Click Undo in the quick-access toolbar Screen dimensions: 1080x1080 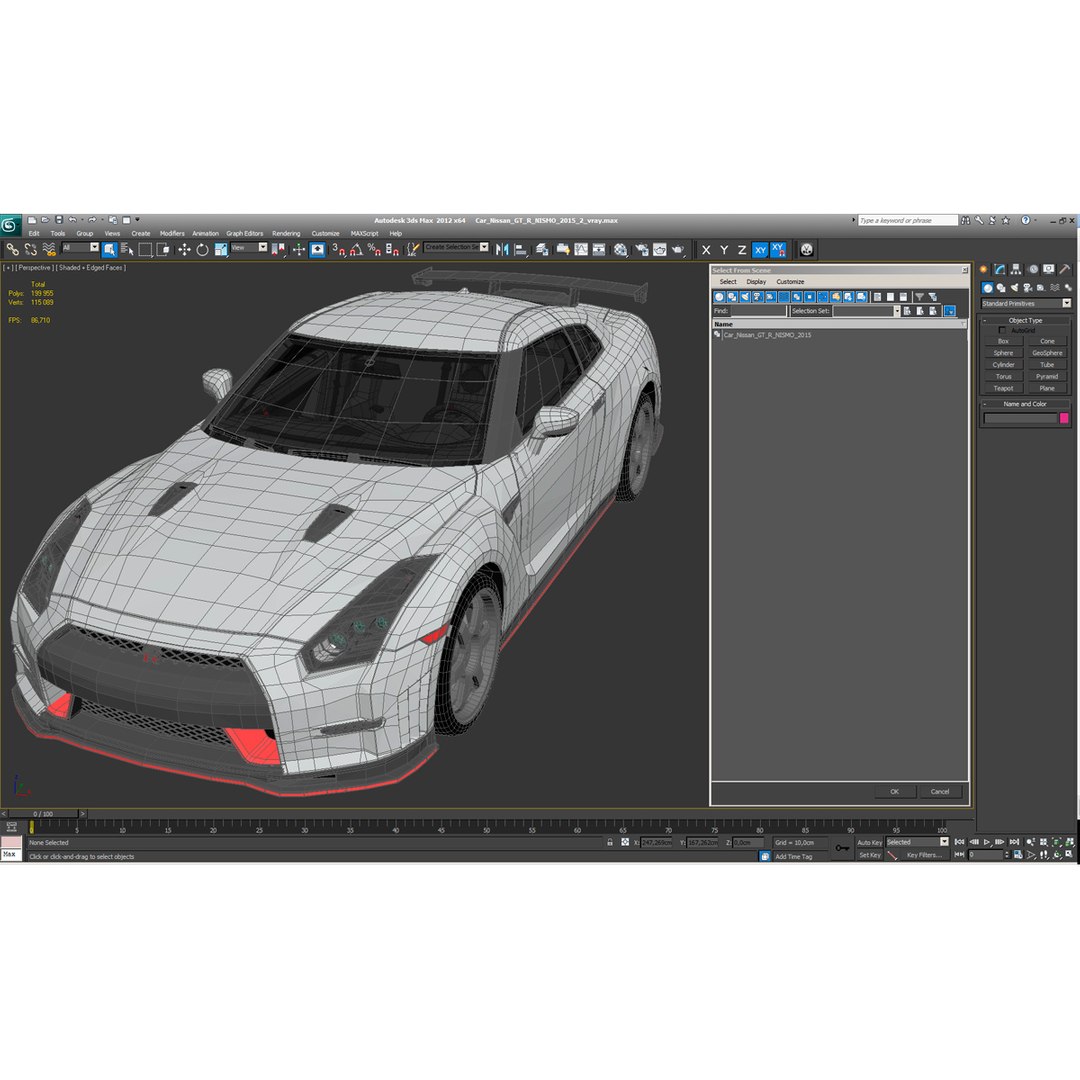point(72,220)
